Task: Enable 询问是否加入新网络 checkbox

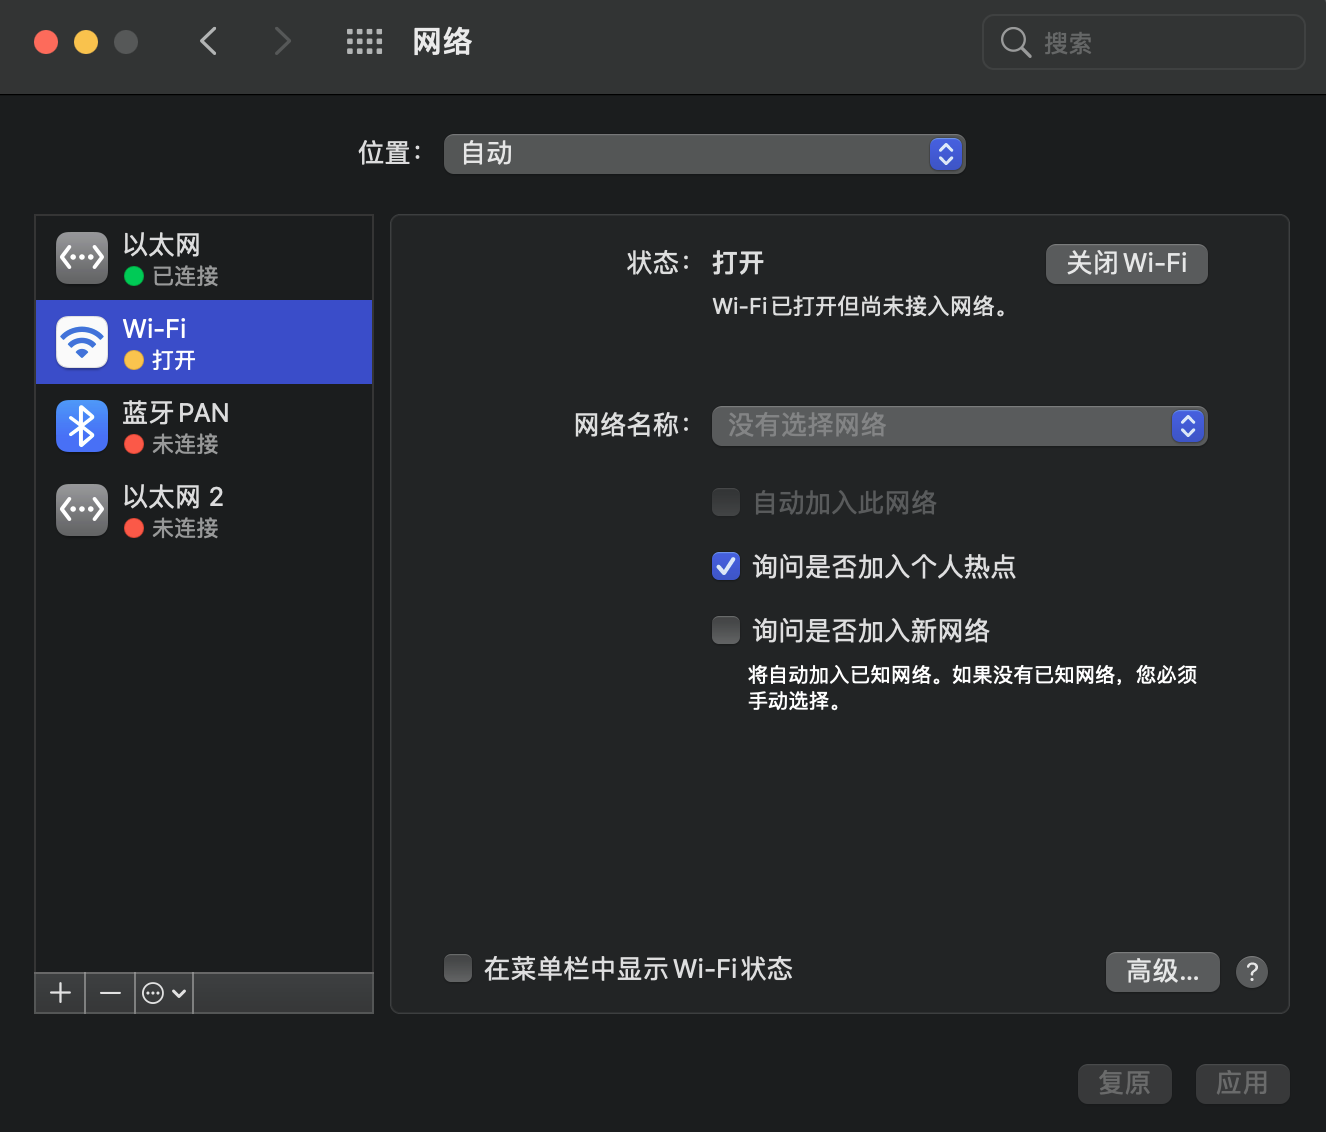Action: [726, 630]
